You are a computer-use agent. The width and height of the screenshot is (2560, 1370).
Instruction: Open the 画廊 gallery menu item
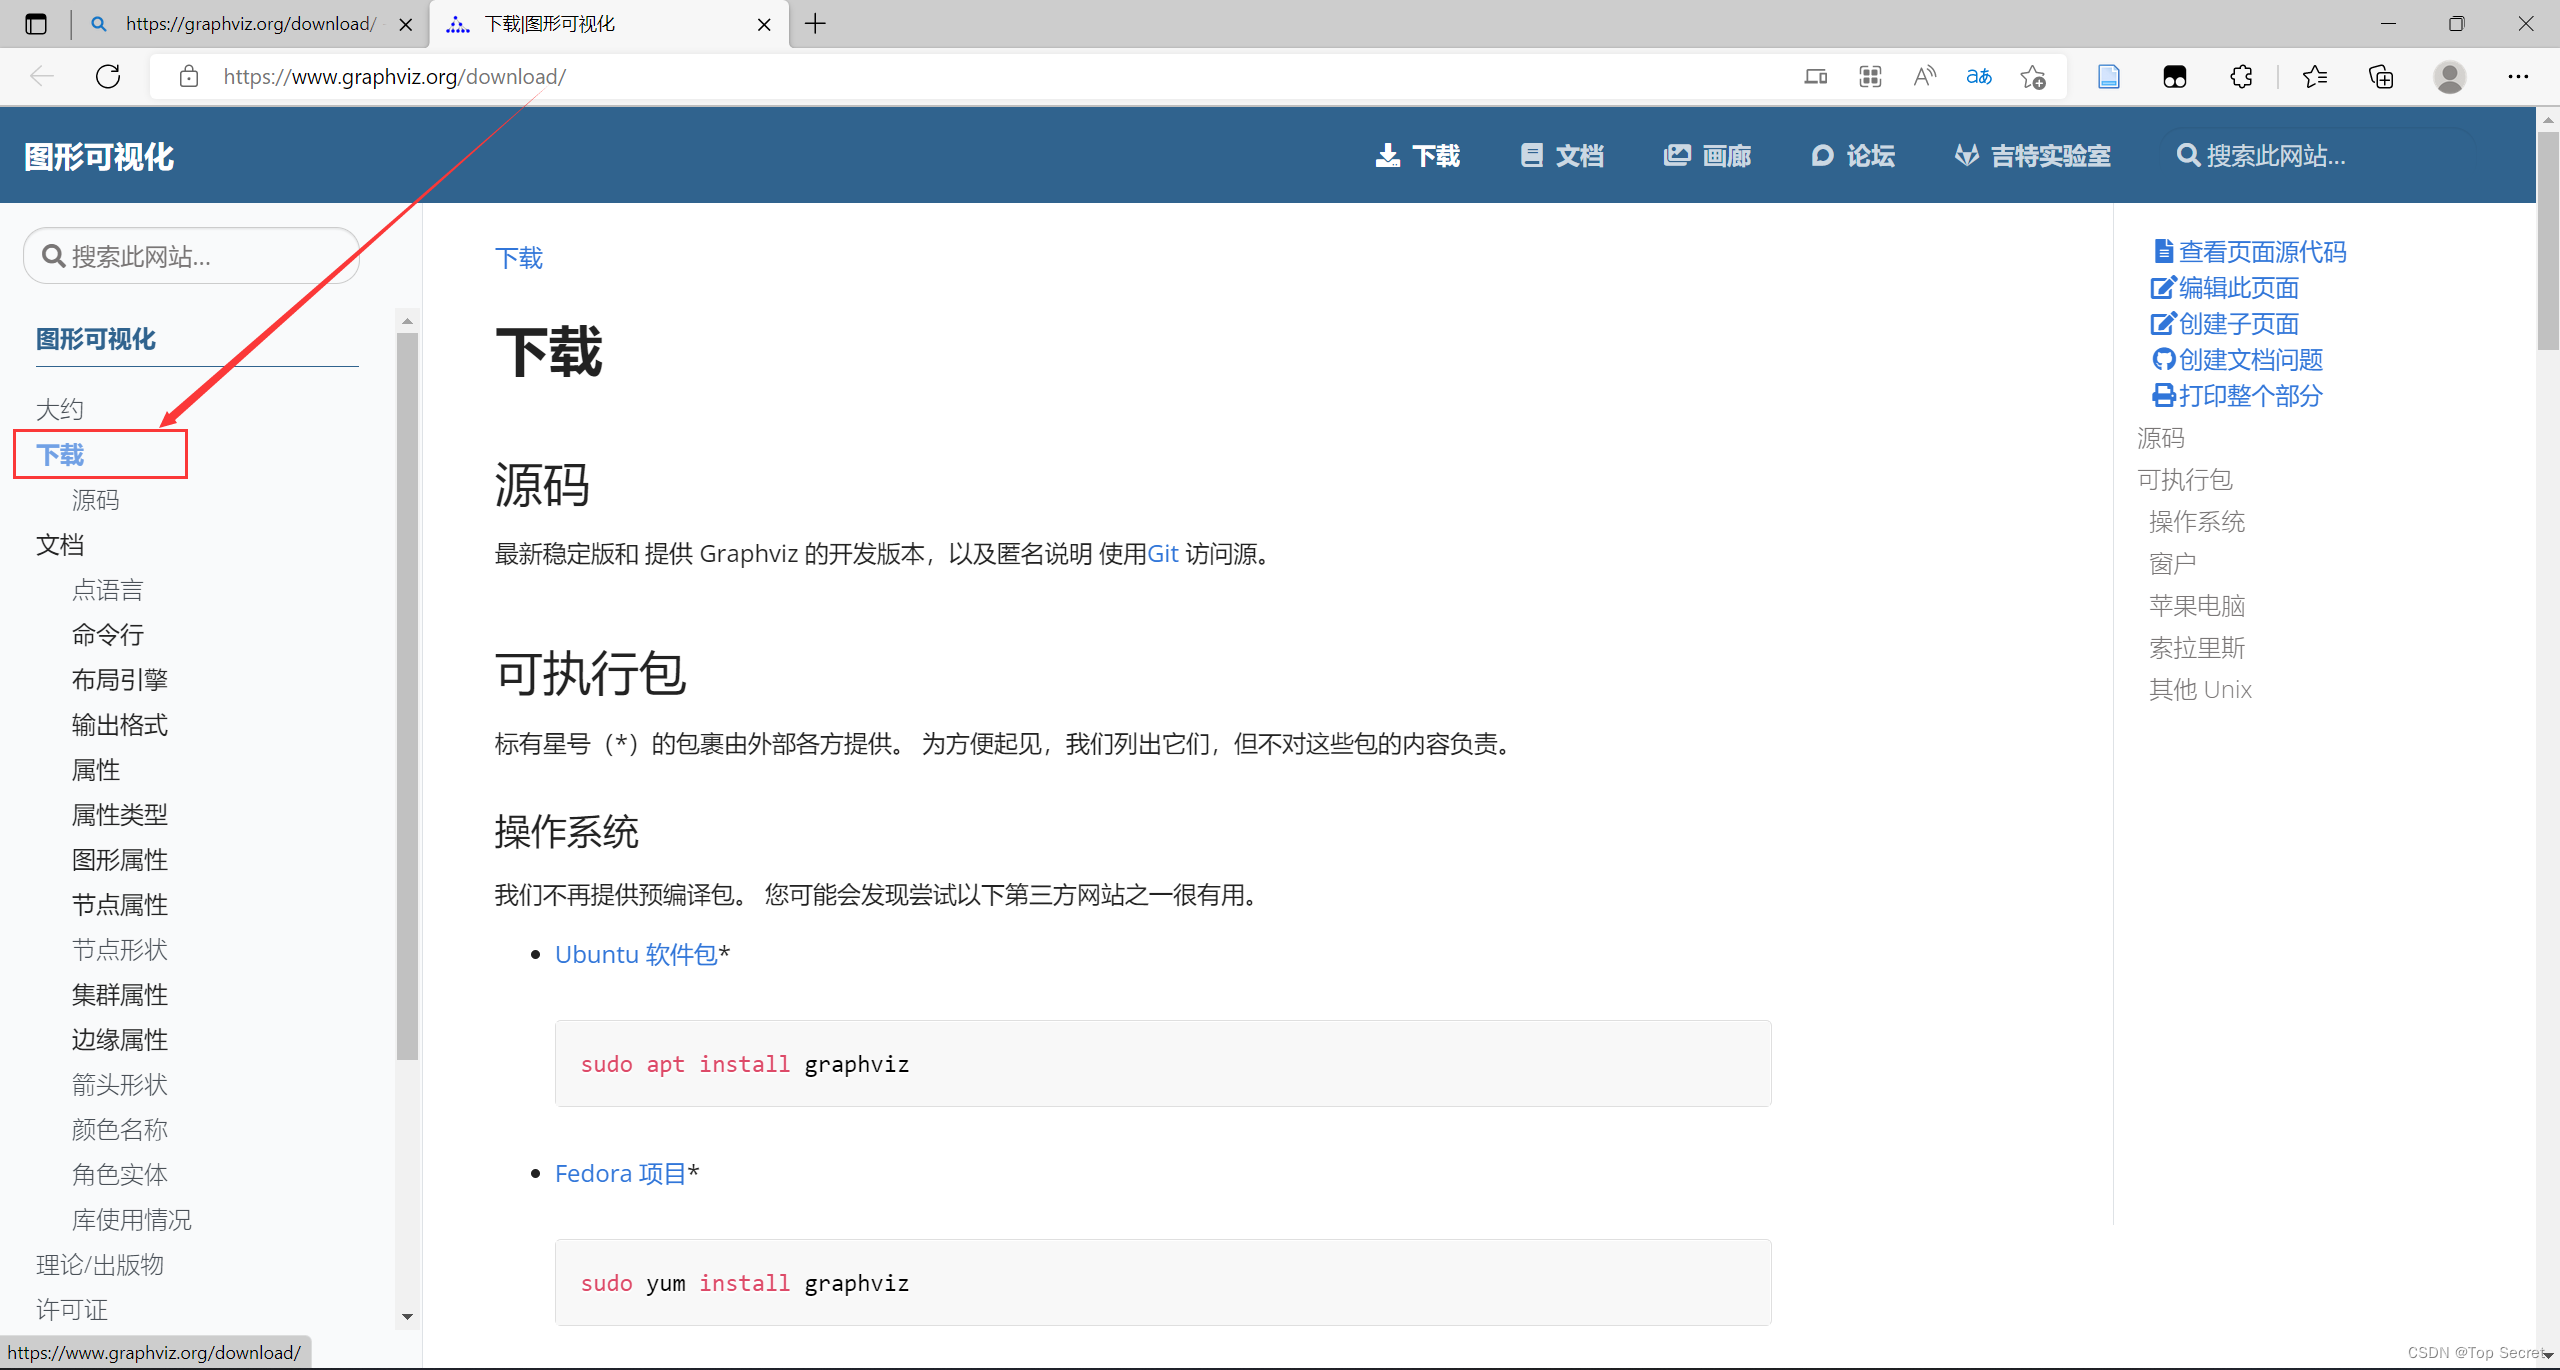tap(1708, 156)
